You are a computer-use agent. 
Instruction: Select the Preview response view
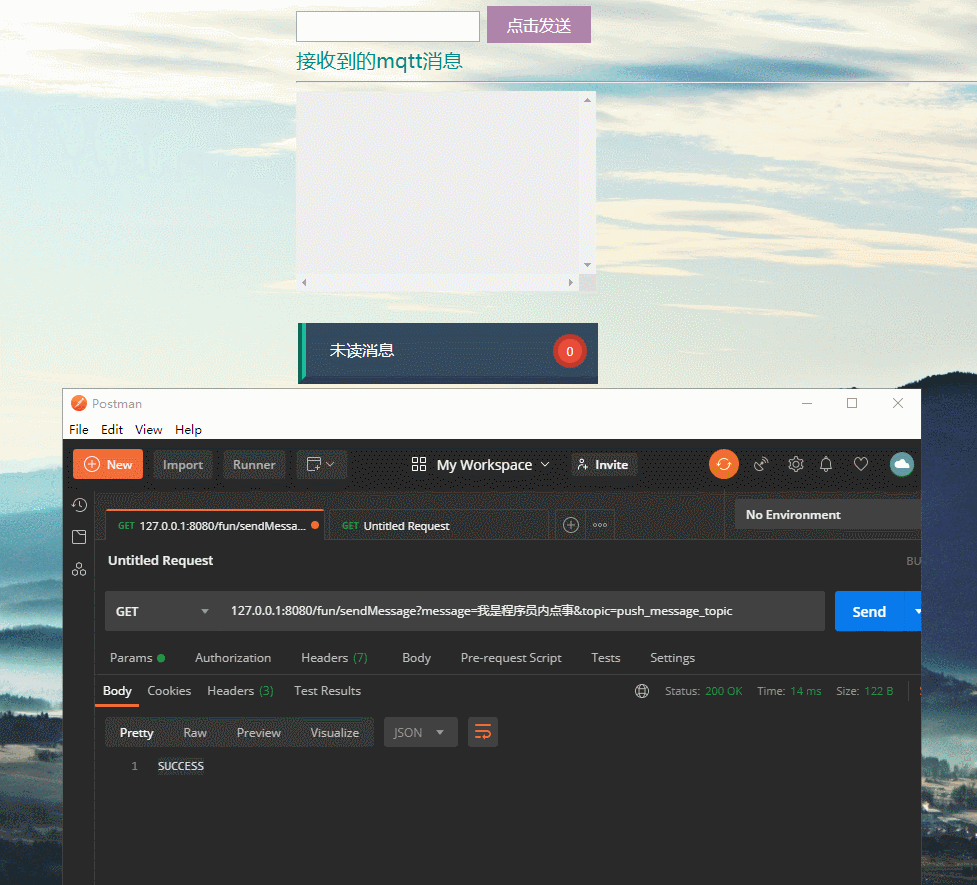click(x=259, y=732)
